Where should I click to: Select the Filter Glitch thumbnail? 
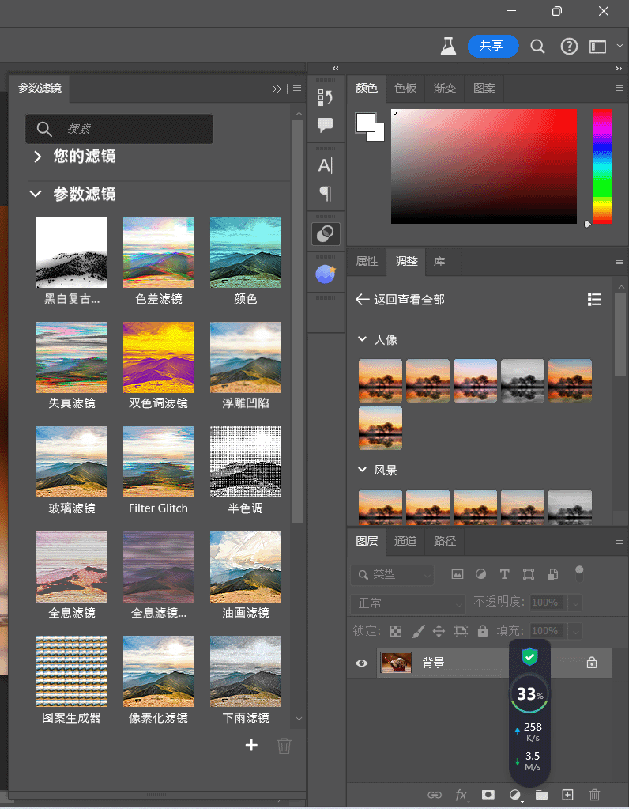click(x=158, y=461)
